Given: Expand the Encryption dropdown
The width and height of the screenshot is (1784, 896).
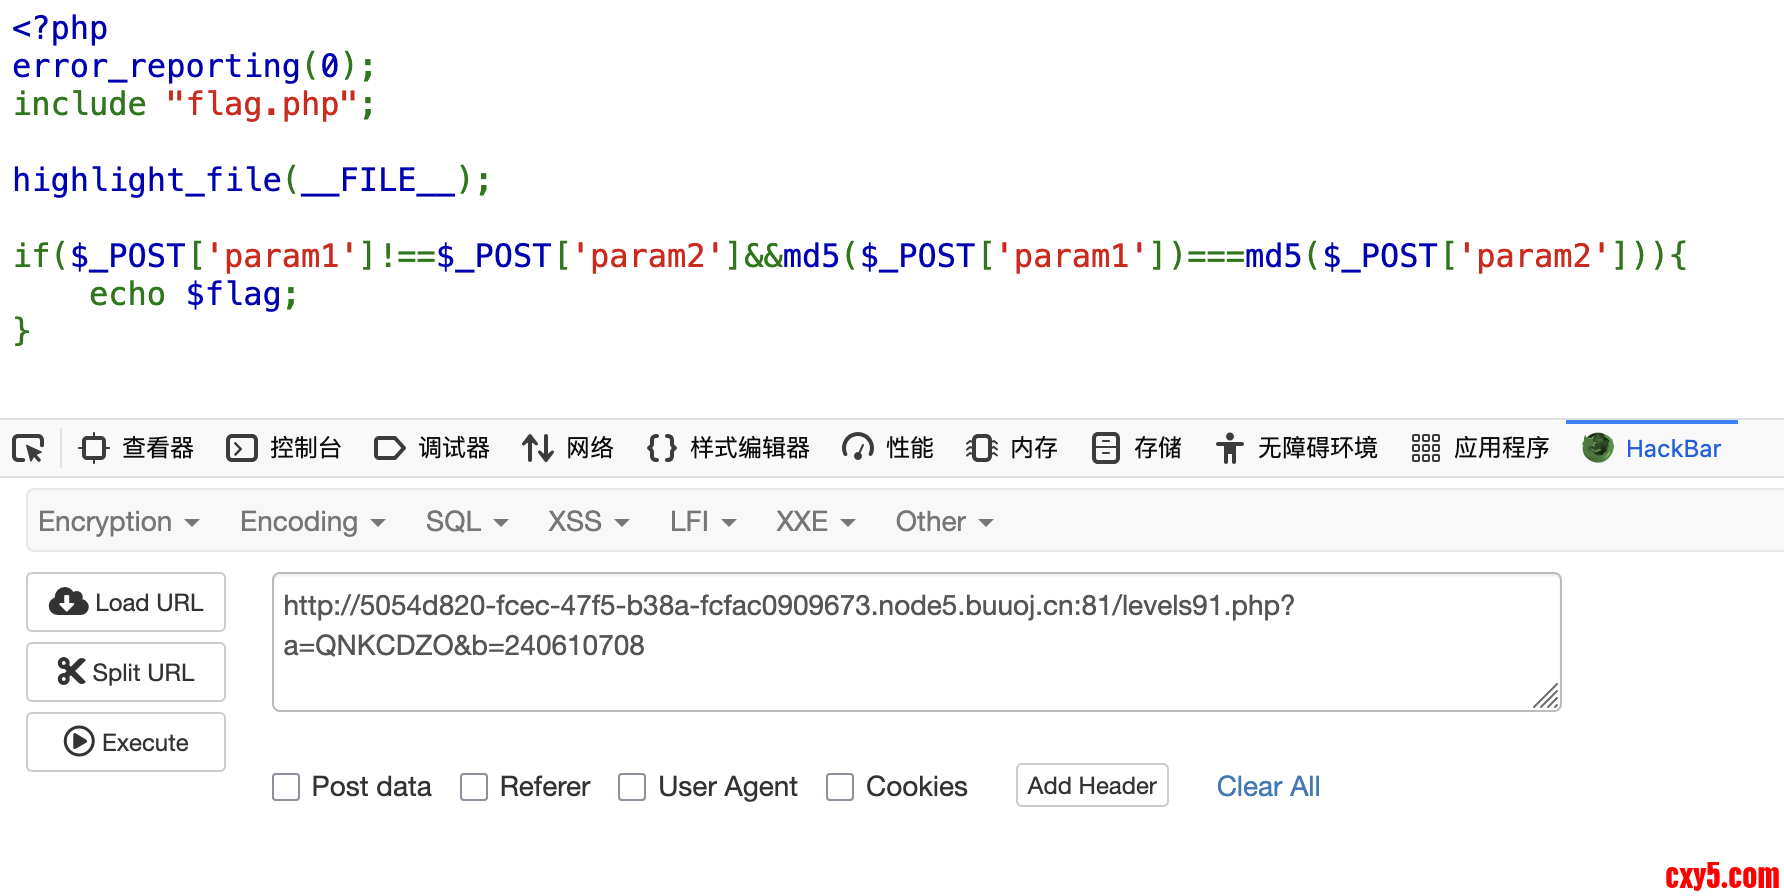Looking at the screenshot, I should click(119, 522).
